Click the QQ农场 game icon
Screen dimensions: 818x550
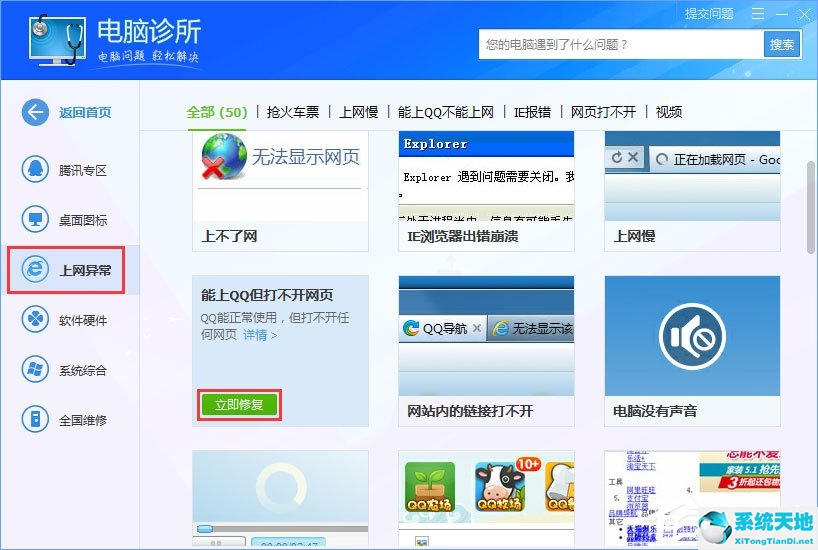430,486
